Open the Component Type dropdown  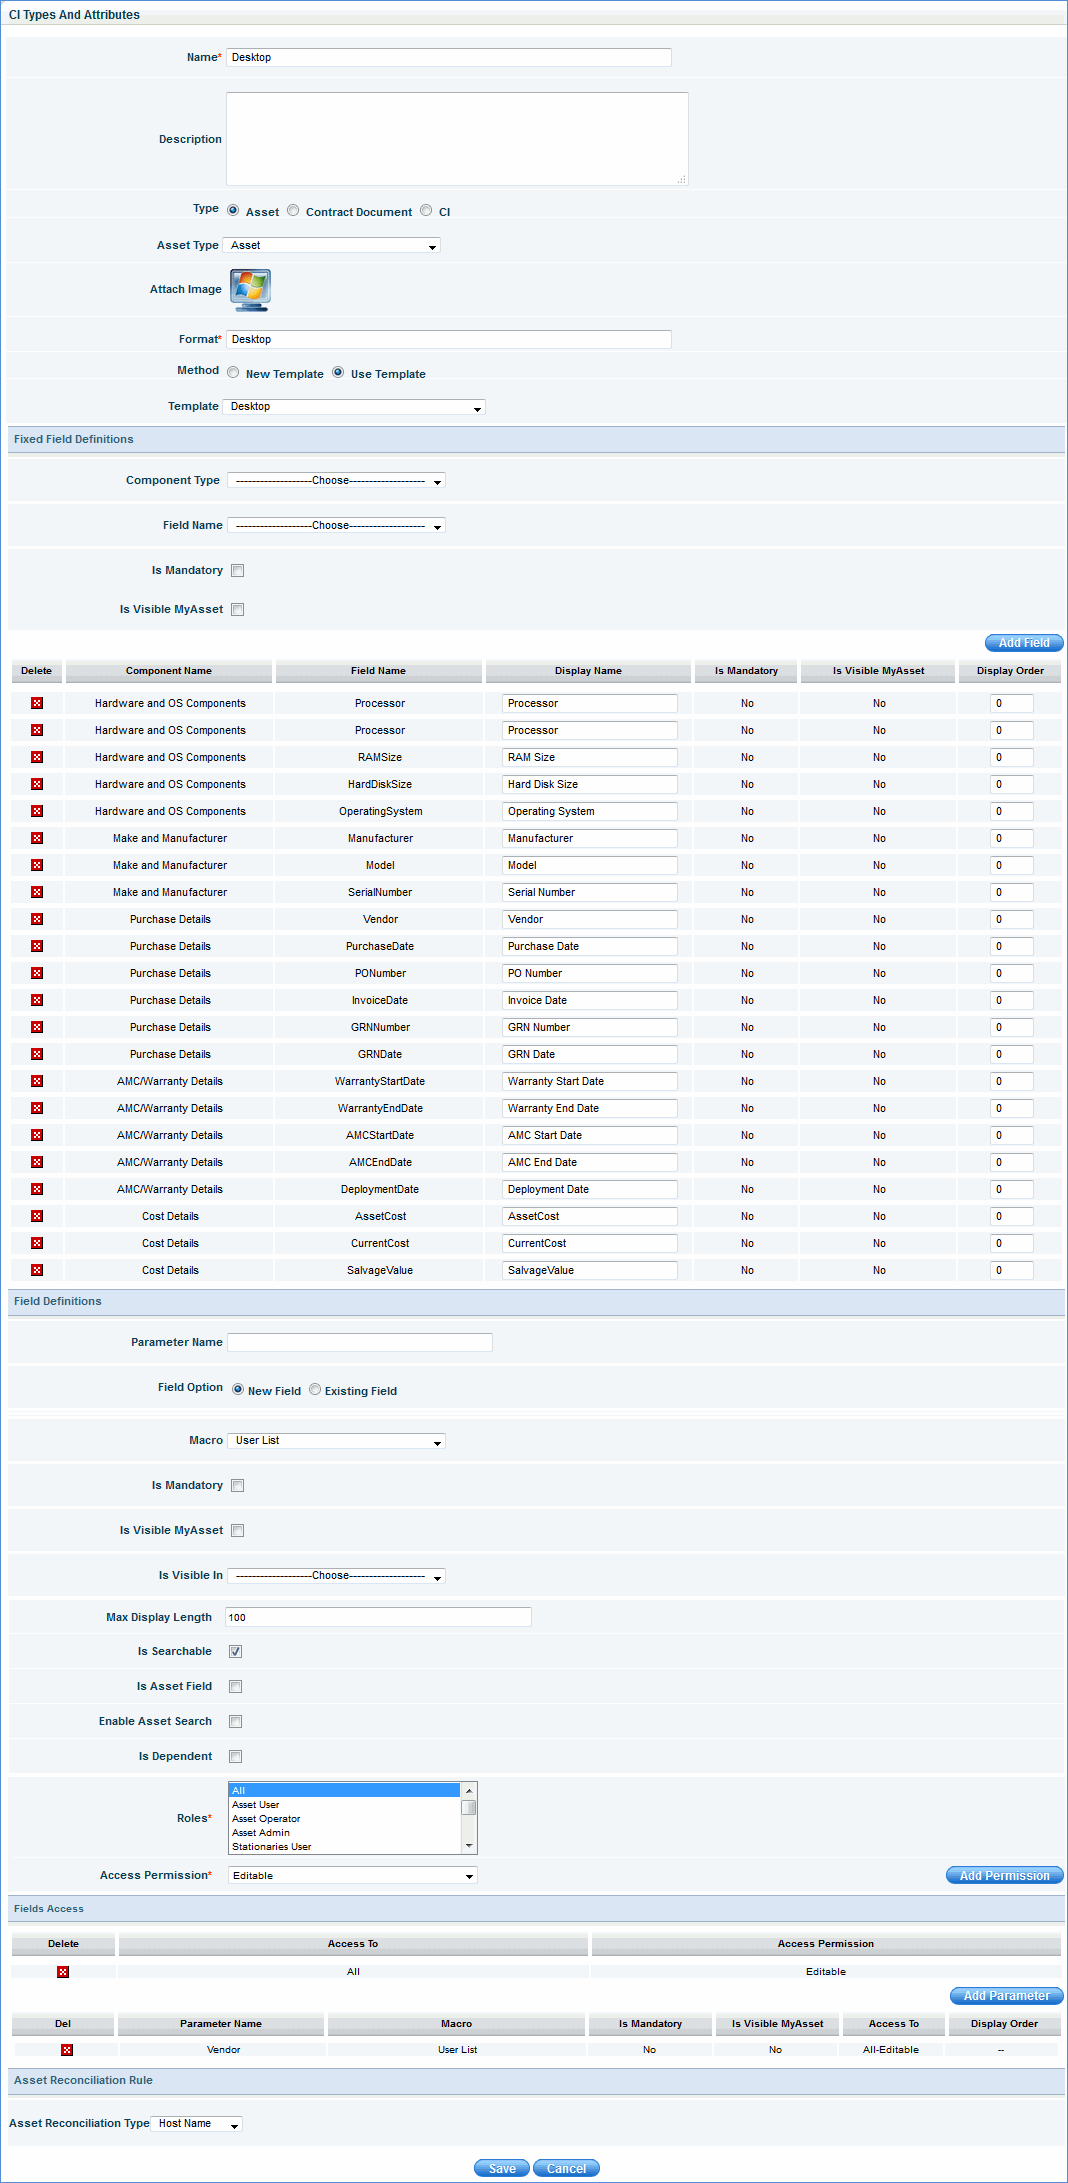tap(336, 481)
